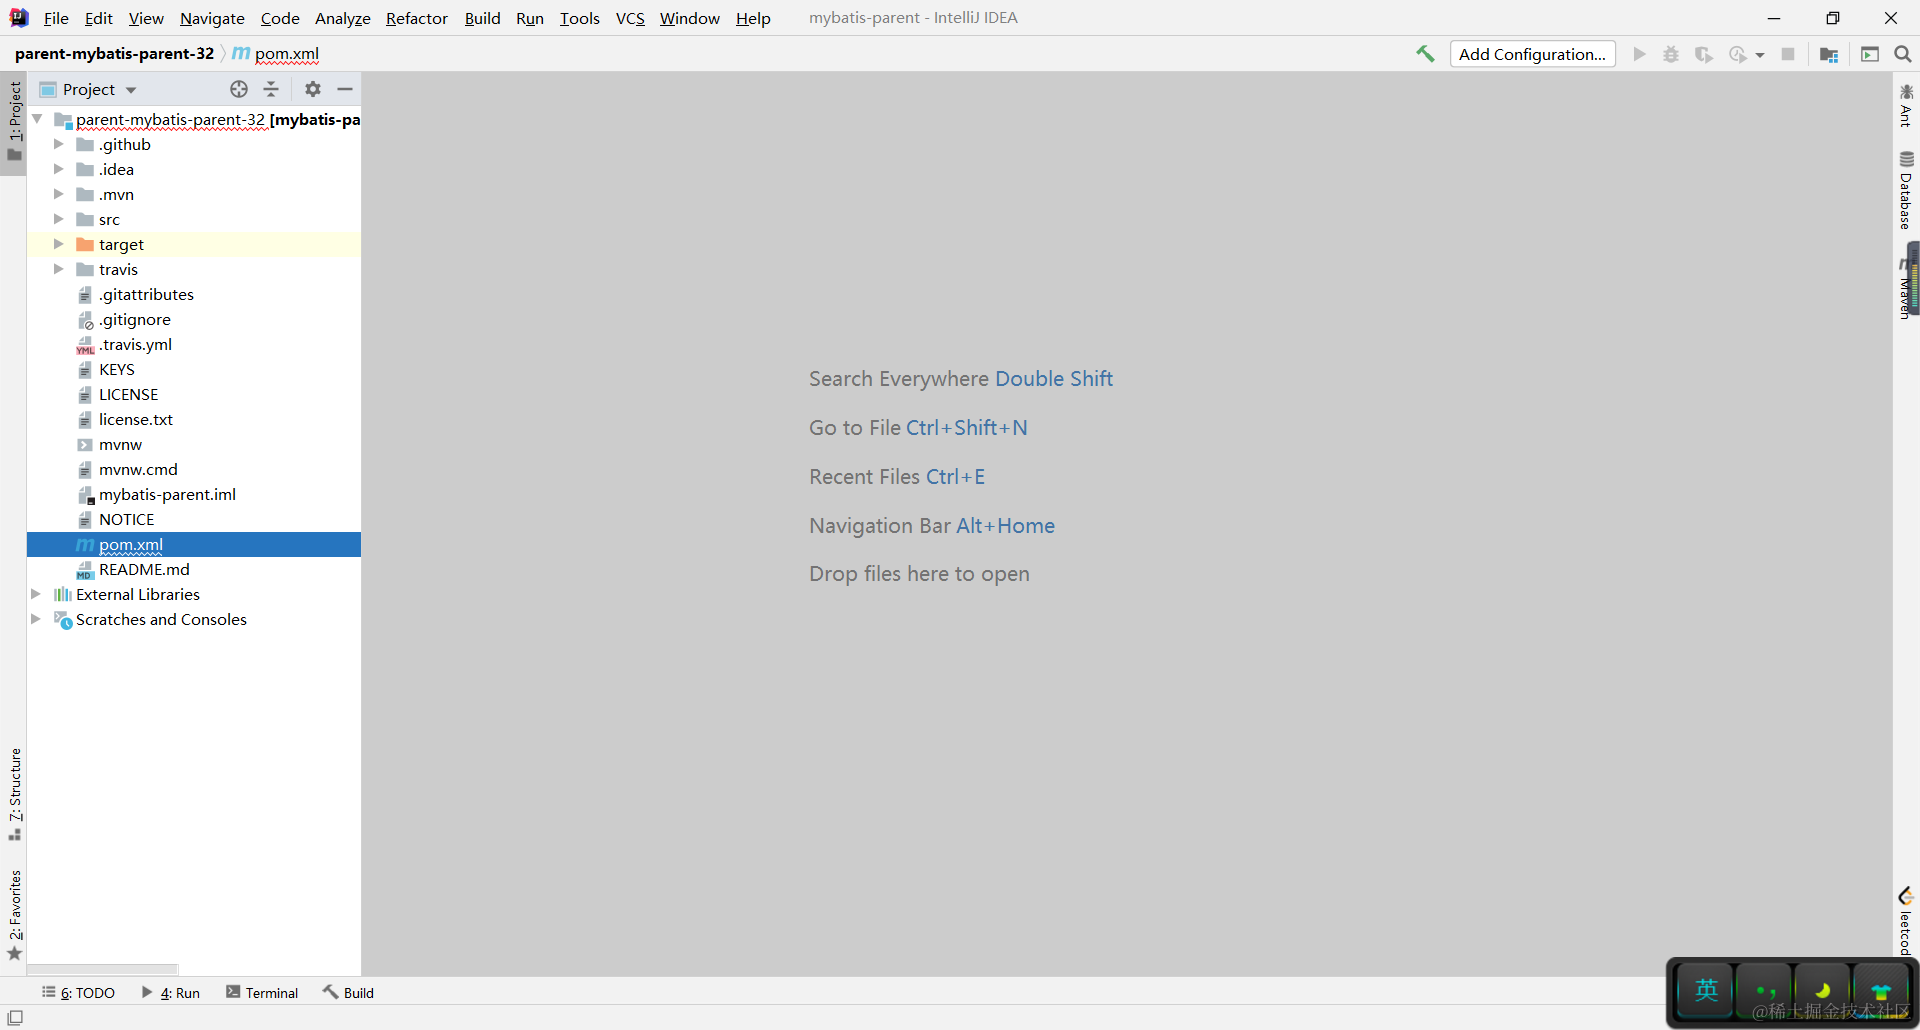The image size is (1920, 1030).
Task: Click the Search Everywhere magnifier icon
Action: (1903, 54)
